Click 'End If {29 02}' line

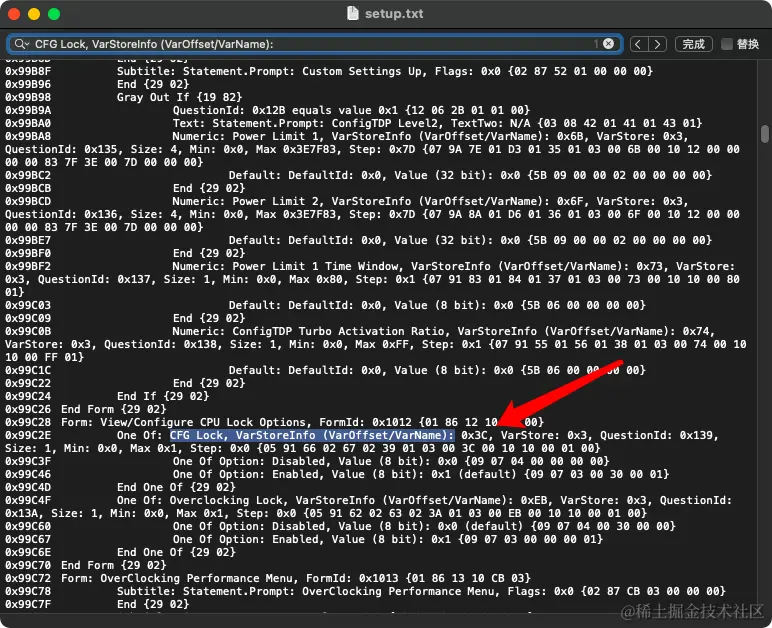(x=162, y=396)
